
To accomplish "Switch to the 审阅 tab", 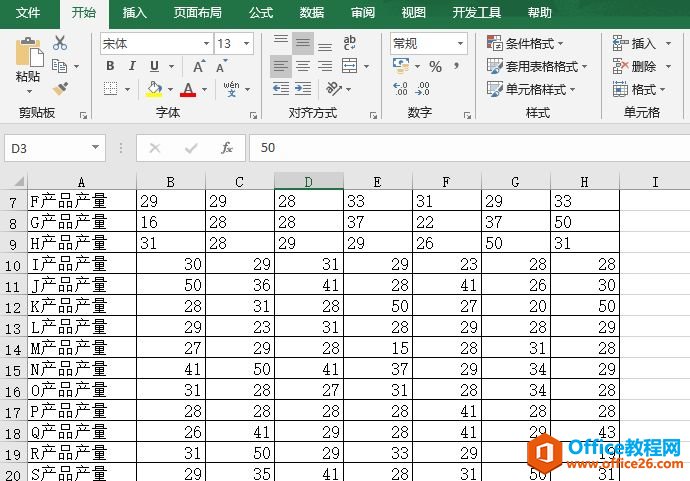I will (x=363, y=12).
